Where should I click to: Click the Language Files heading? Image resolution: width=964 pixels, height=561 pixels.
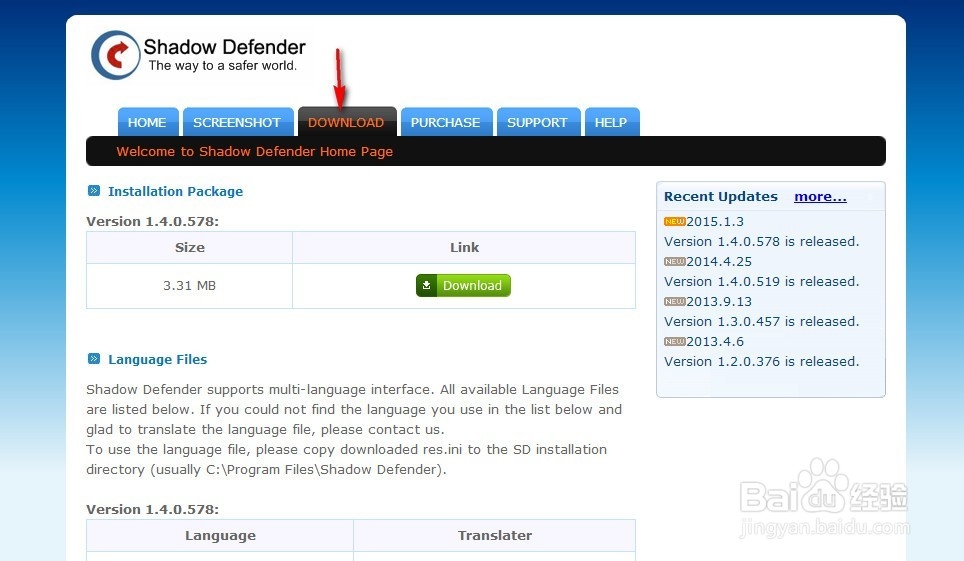coord(157,359)
